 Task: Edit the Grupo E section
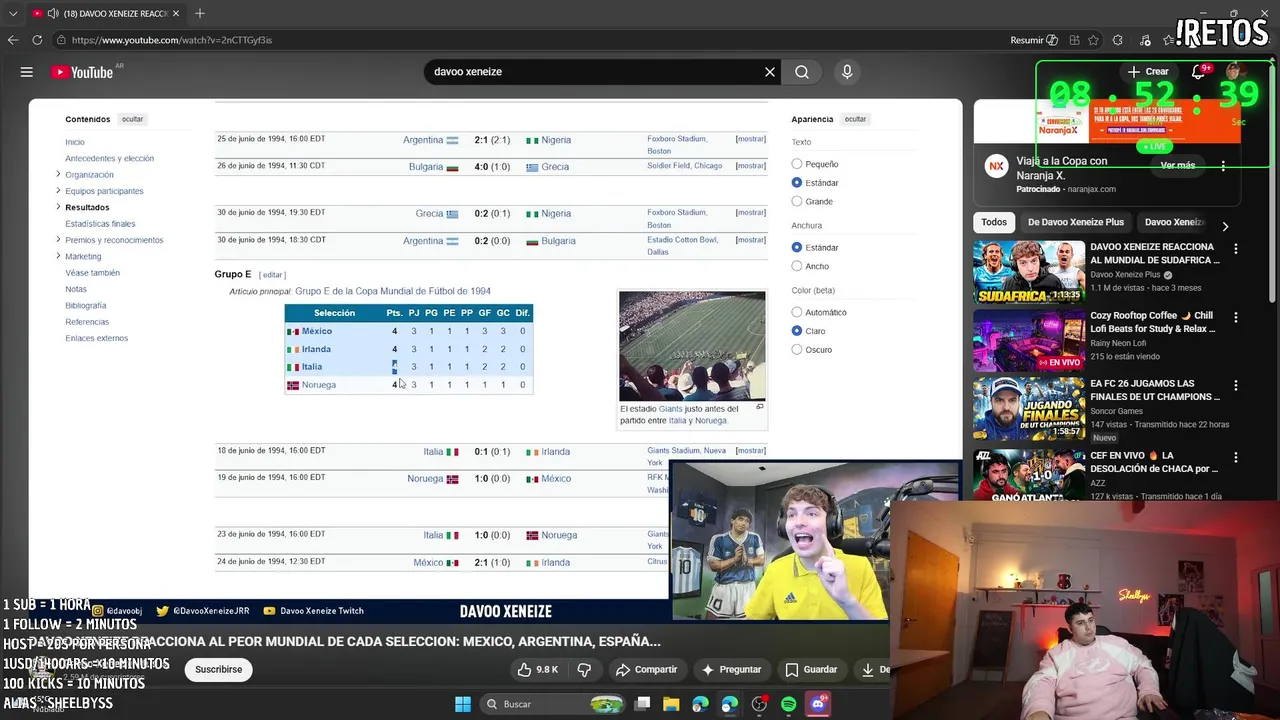pyautogui.click(x=273, y=275)
